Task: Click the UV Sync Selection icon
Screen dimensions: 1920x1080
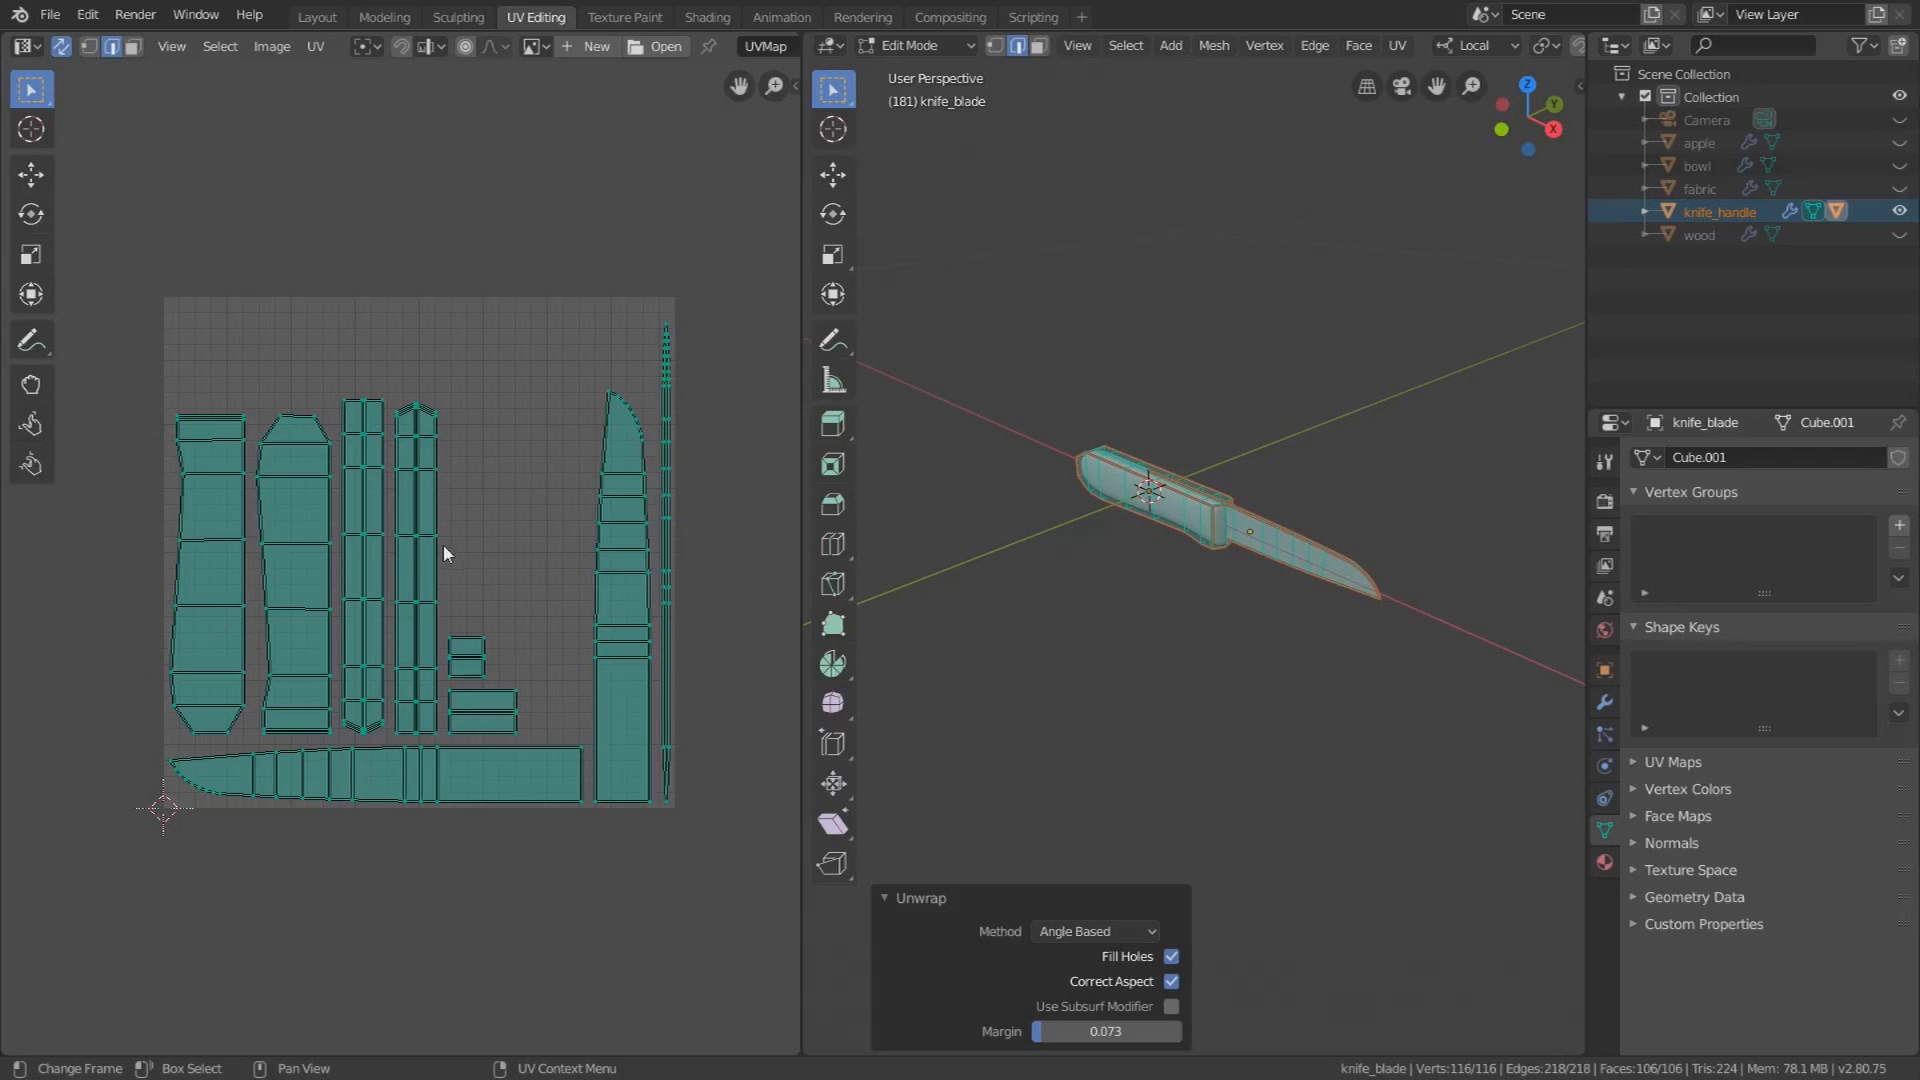Action: (61, 45)
